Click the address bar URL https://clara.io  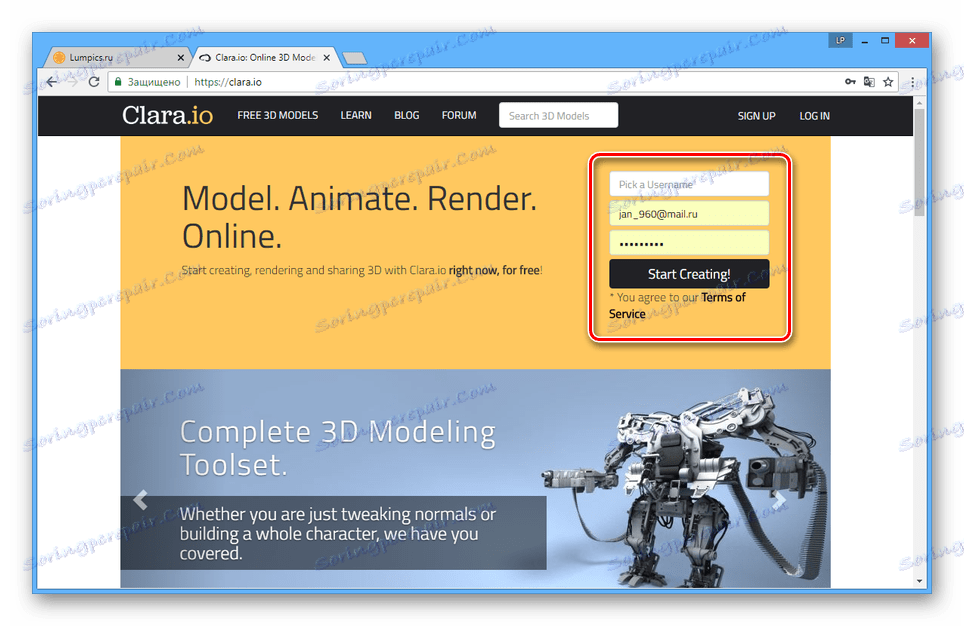pos(228,82)
